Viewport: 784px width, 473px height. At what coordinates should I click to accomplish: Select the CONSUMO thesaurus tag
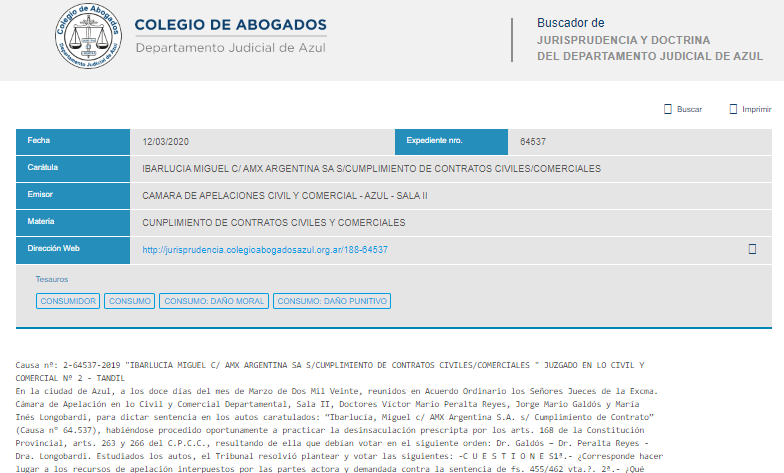(x=130, y=301)
